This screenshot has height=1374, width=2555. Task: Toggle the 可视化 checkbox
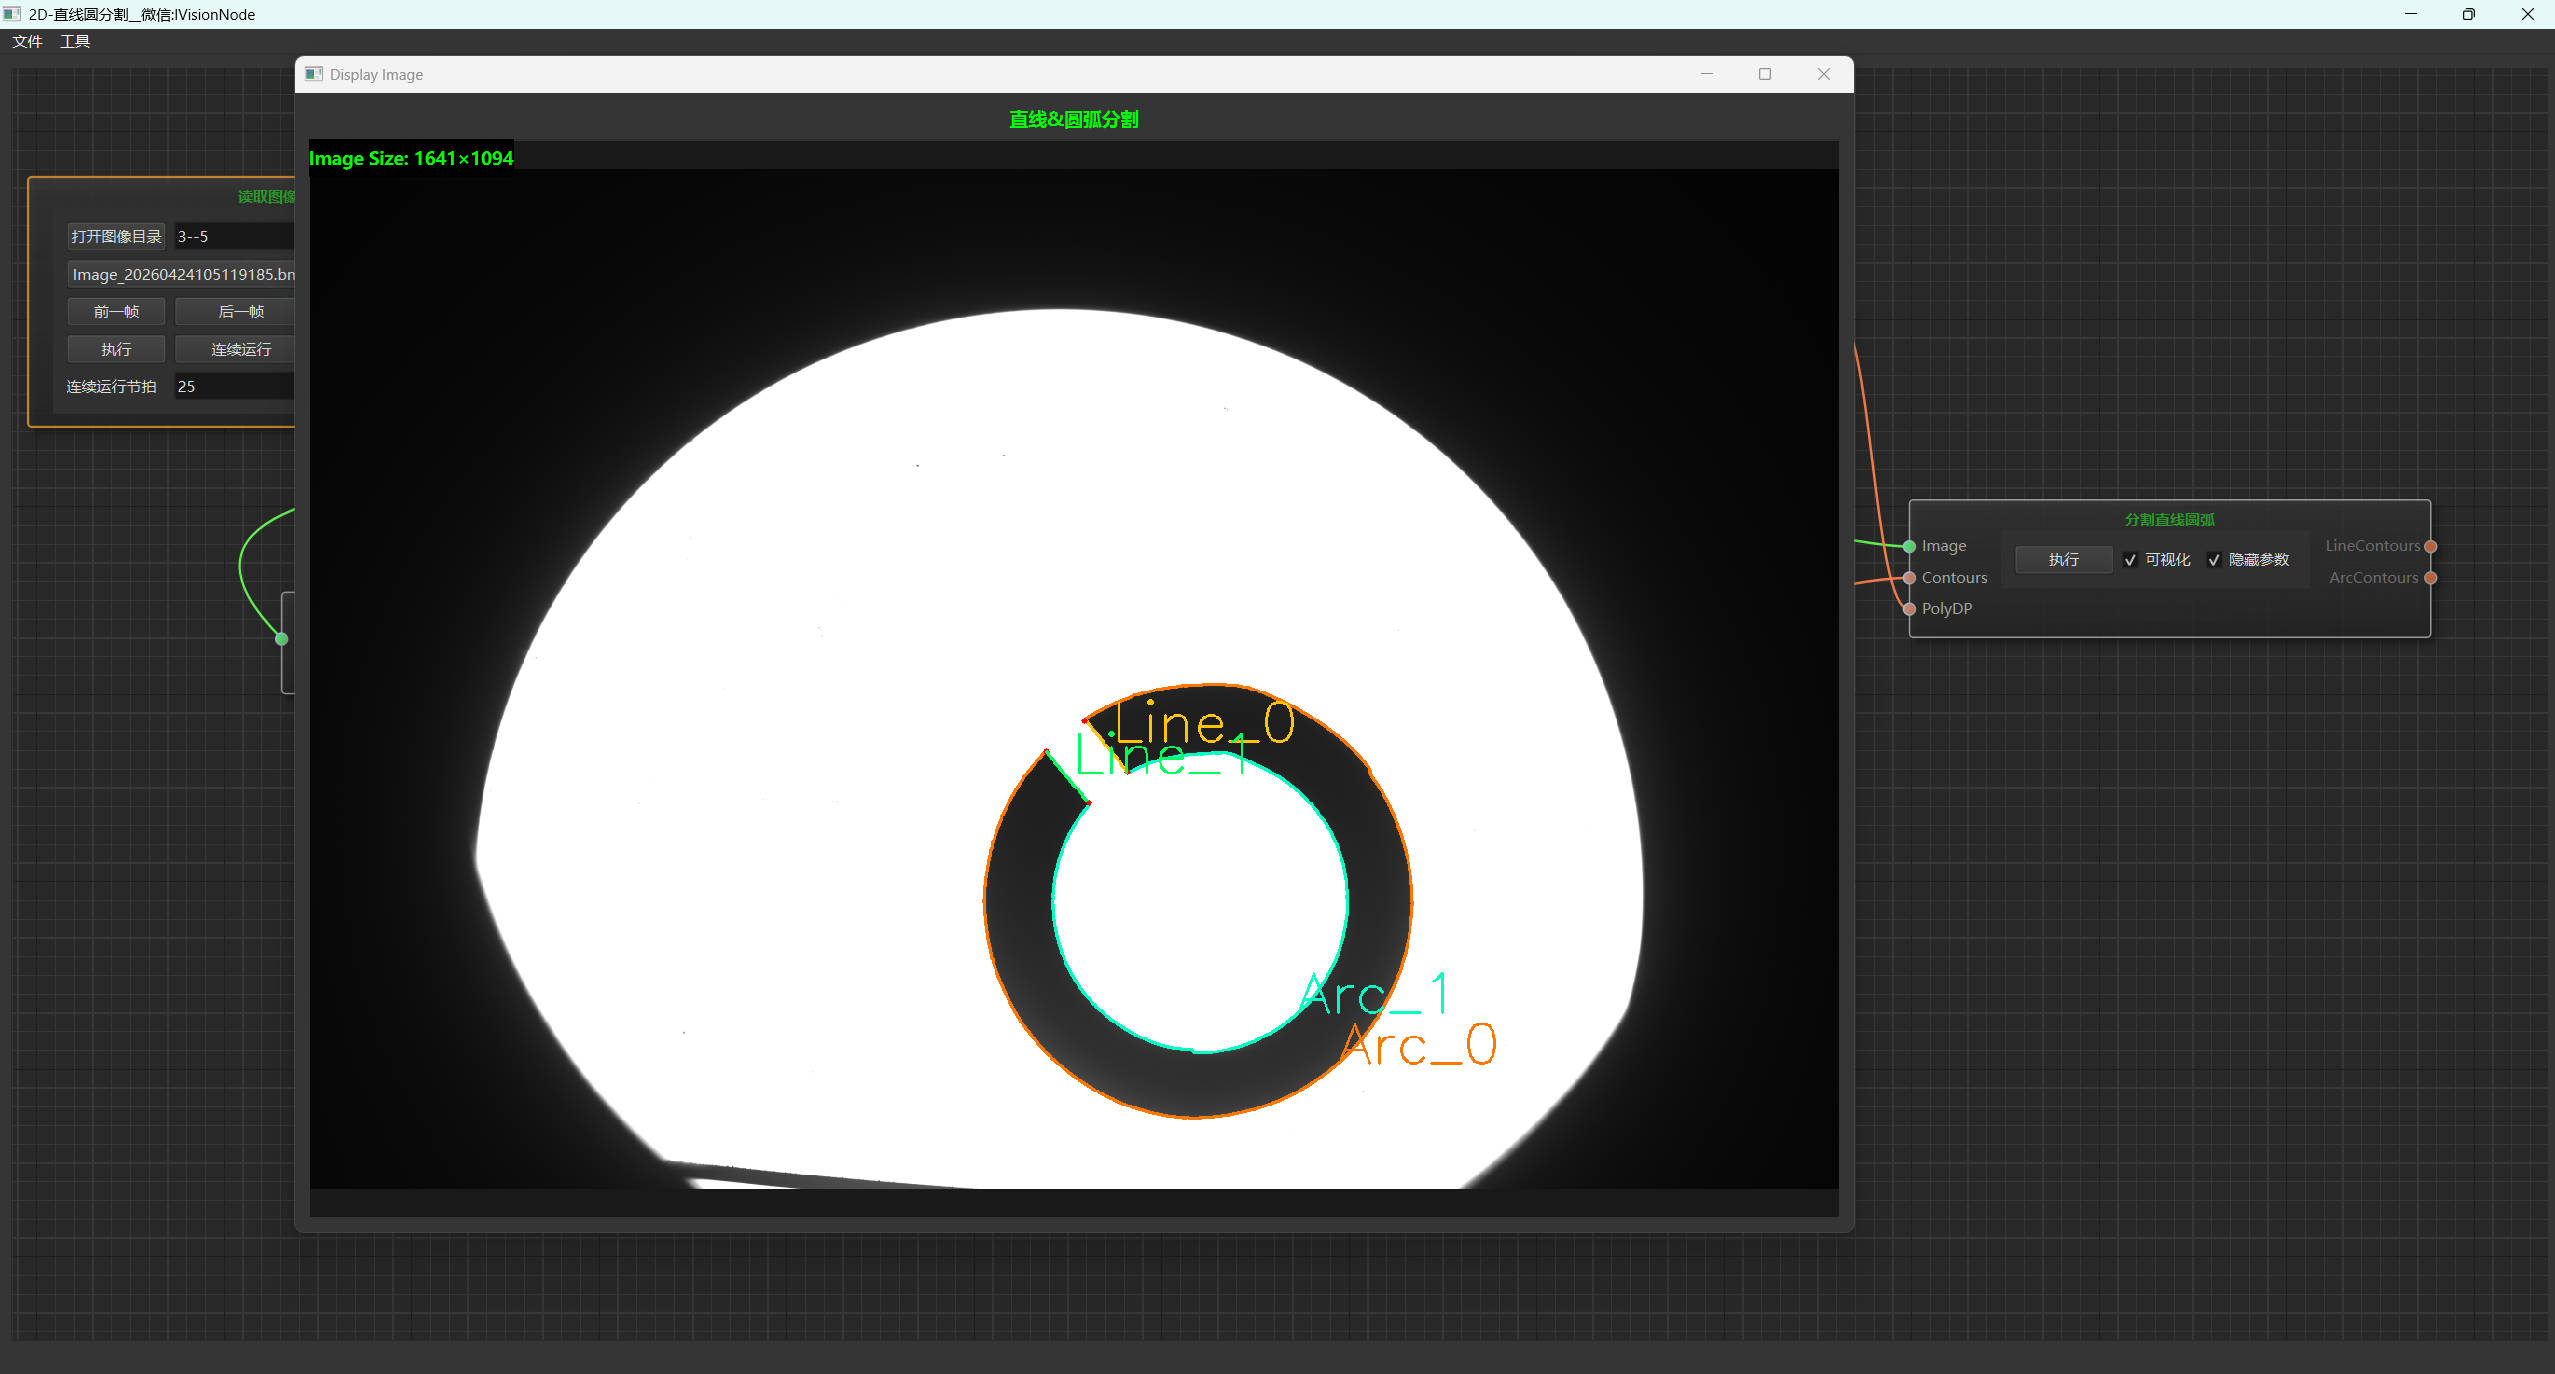[x=2130, y=560]
